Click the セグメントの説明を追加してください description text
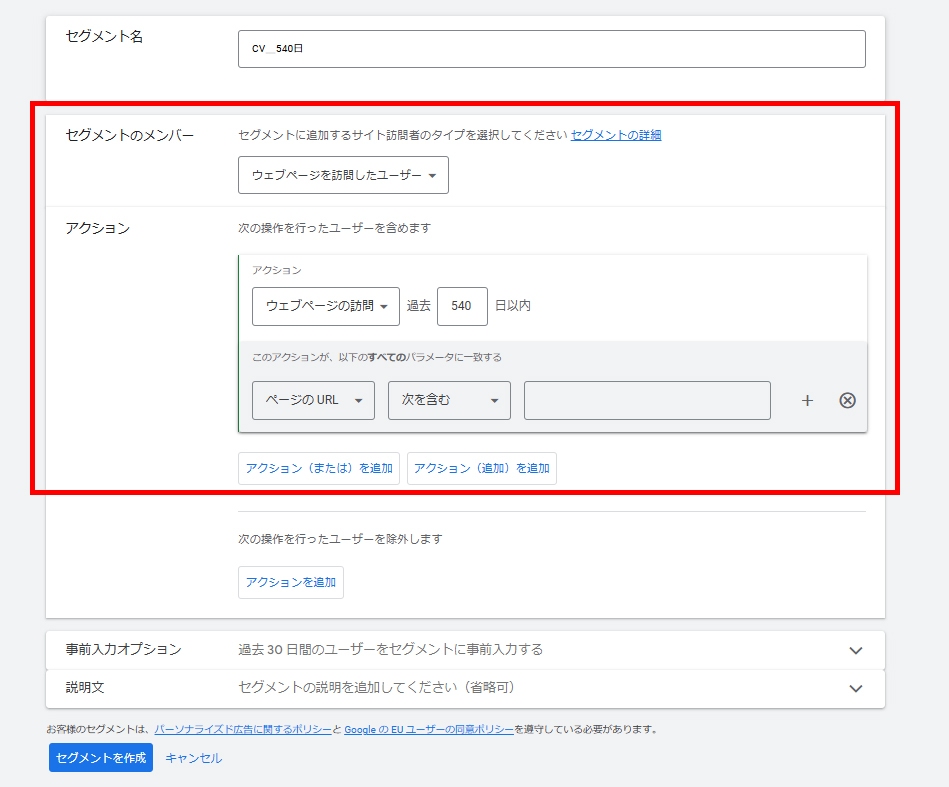The height and width of the screenshot is (787, 949). pos(376,688)
